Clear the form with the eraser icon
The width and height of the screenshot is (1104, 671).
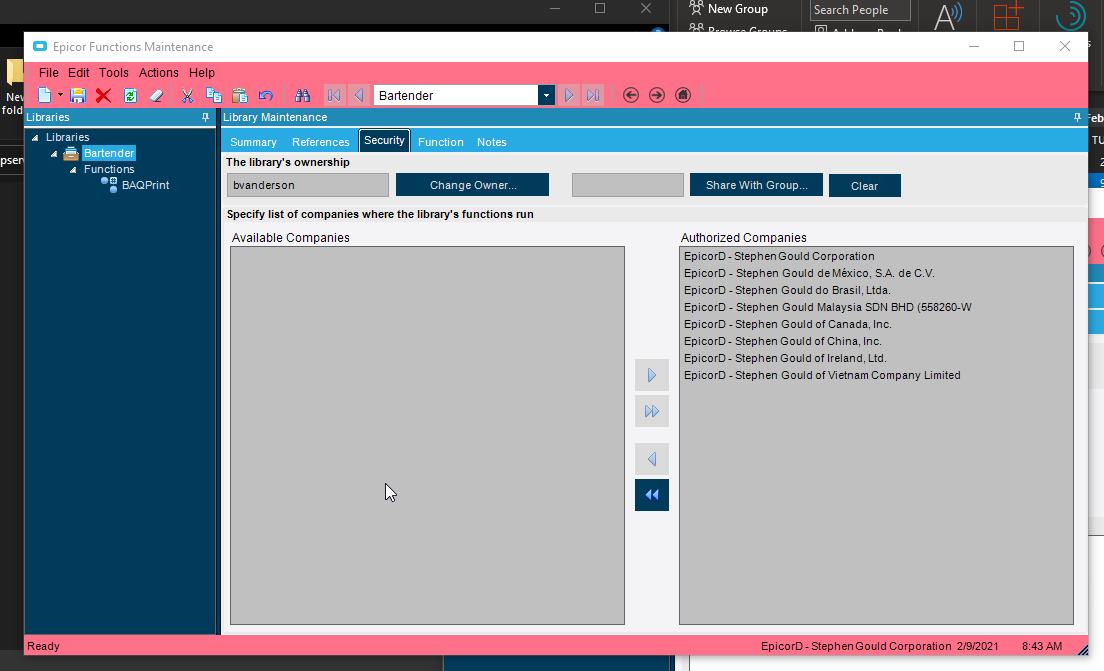coord(156,95)
